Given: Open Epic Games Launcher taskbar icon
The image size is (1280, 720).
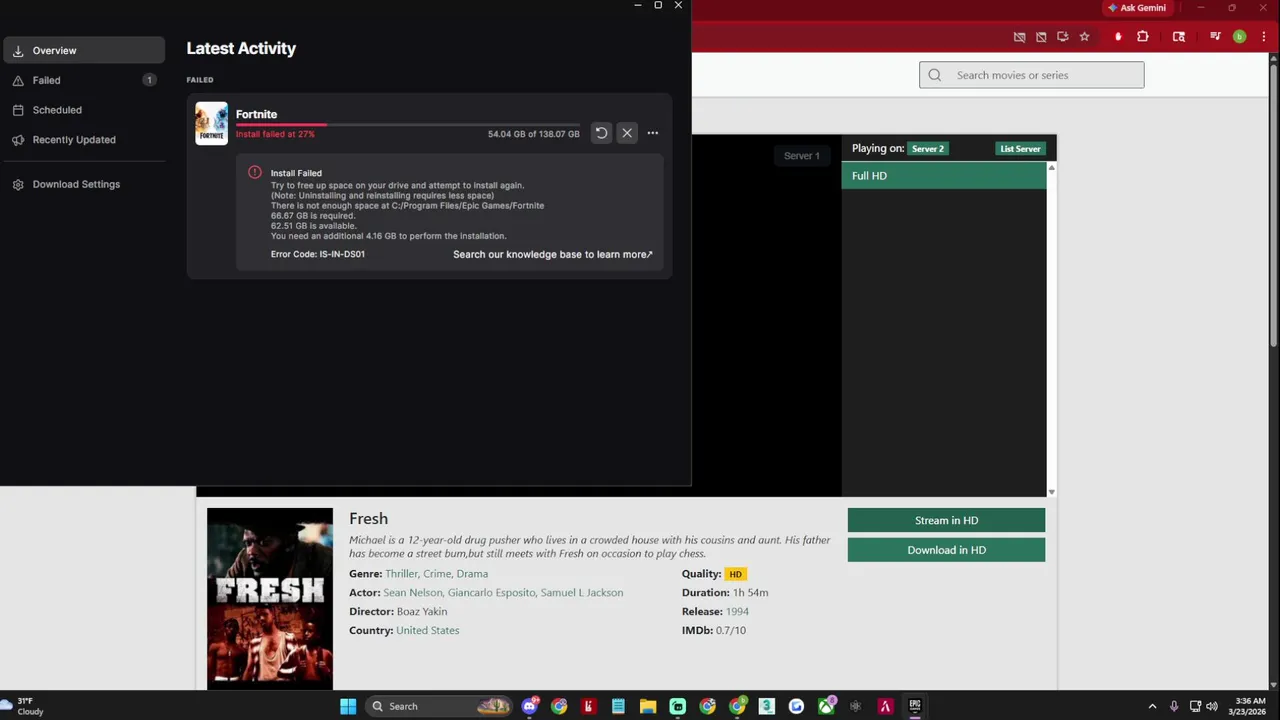Looking at the screenshot, I should [x=915, y=706].
